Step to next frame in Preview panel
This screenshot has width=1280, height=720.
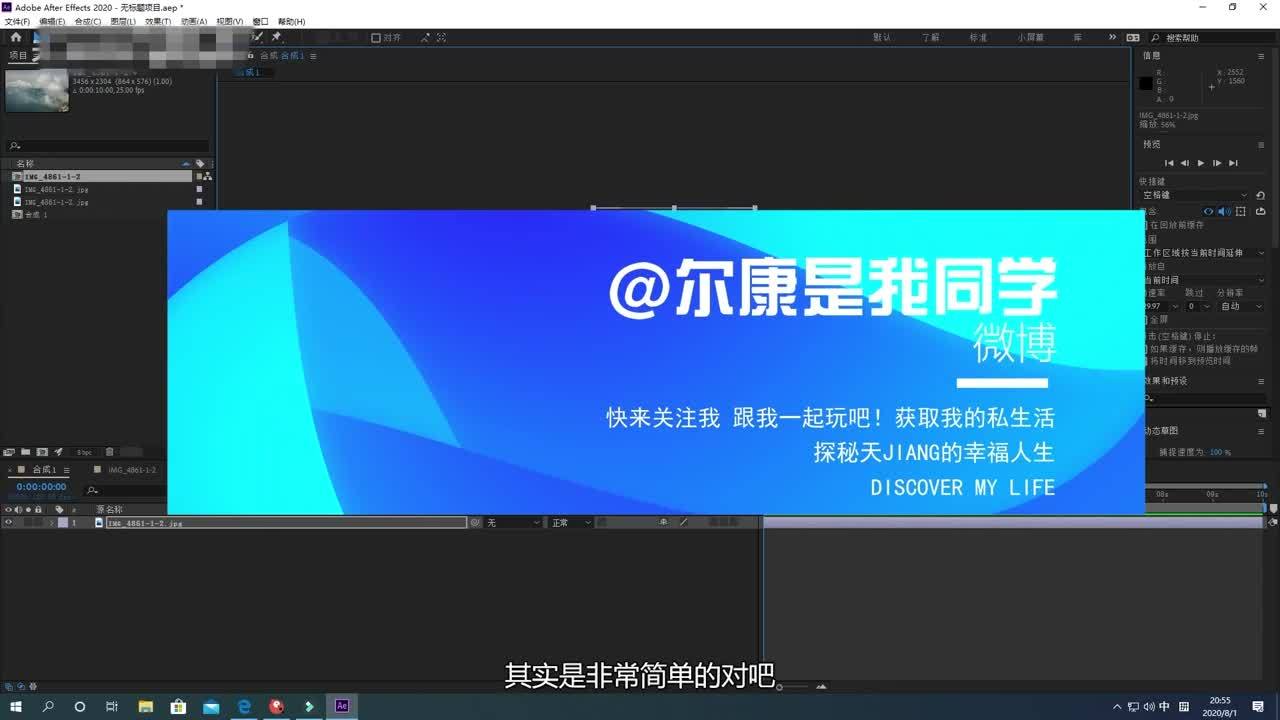[1217, 163]
